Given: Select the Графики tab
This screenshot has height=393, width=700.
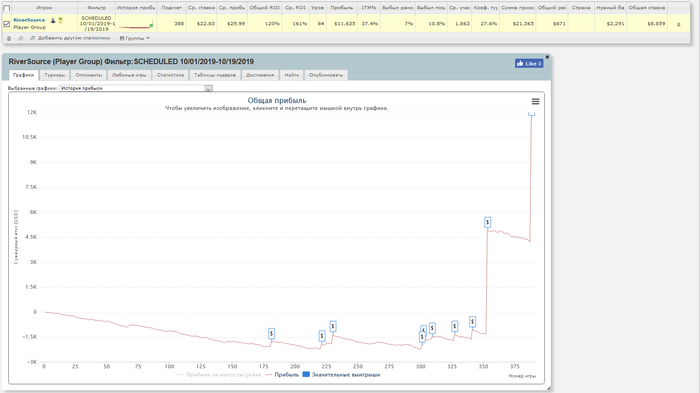Looking at the screenshot, I should [24, 75].
